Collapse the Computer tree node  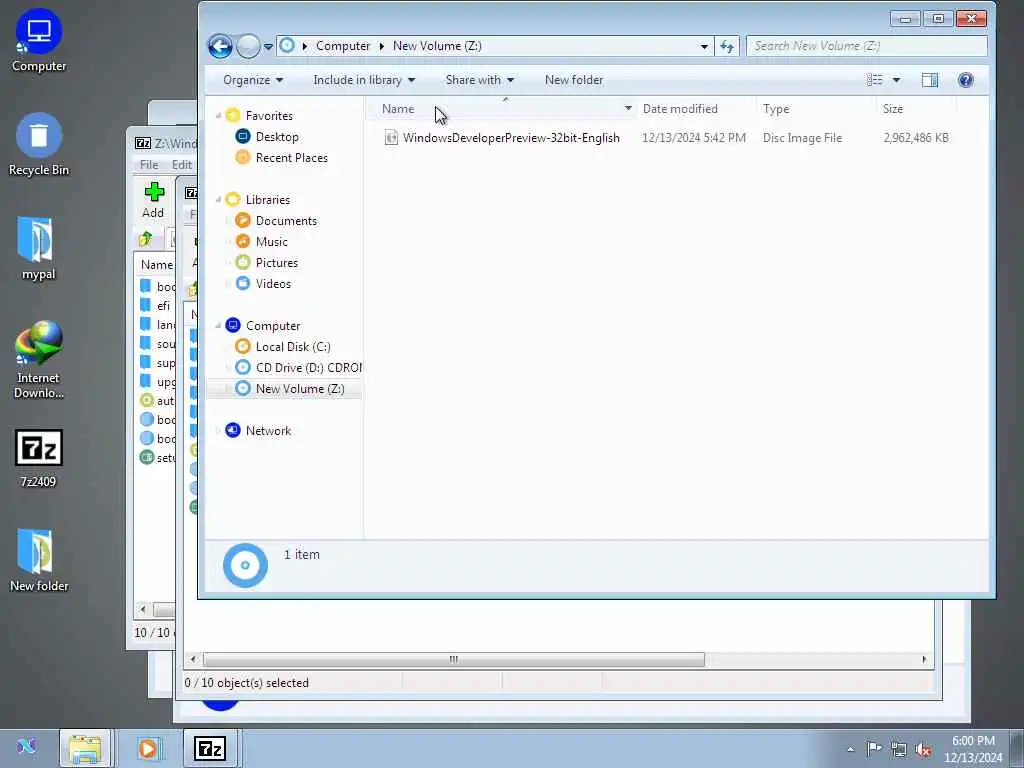(x=218, y=326)
